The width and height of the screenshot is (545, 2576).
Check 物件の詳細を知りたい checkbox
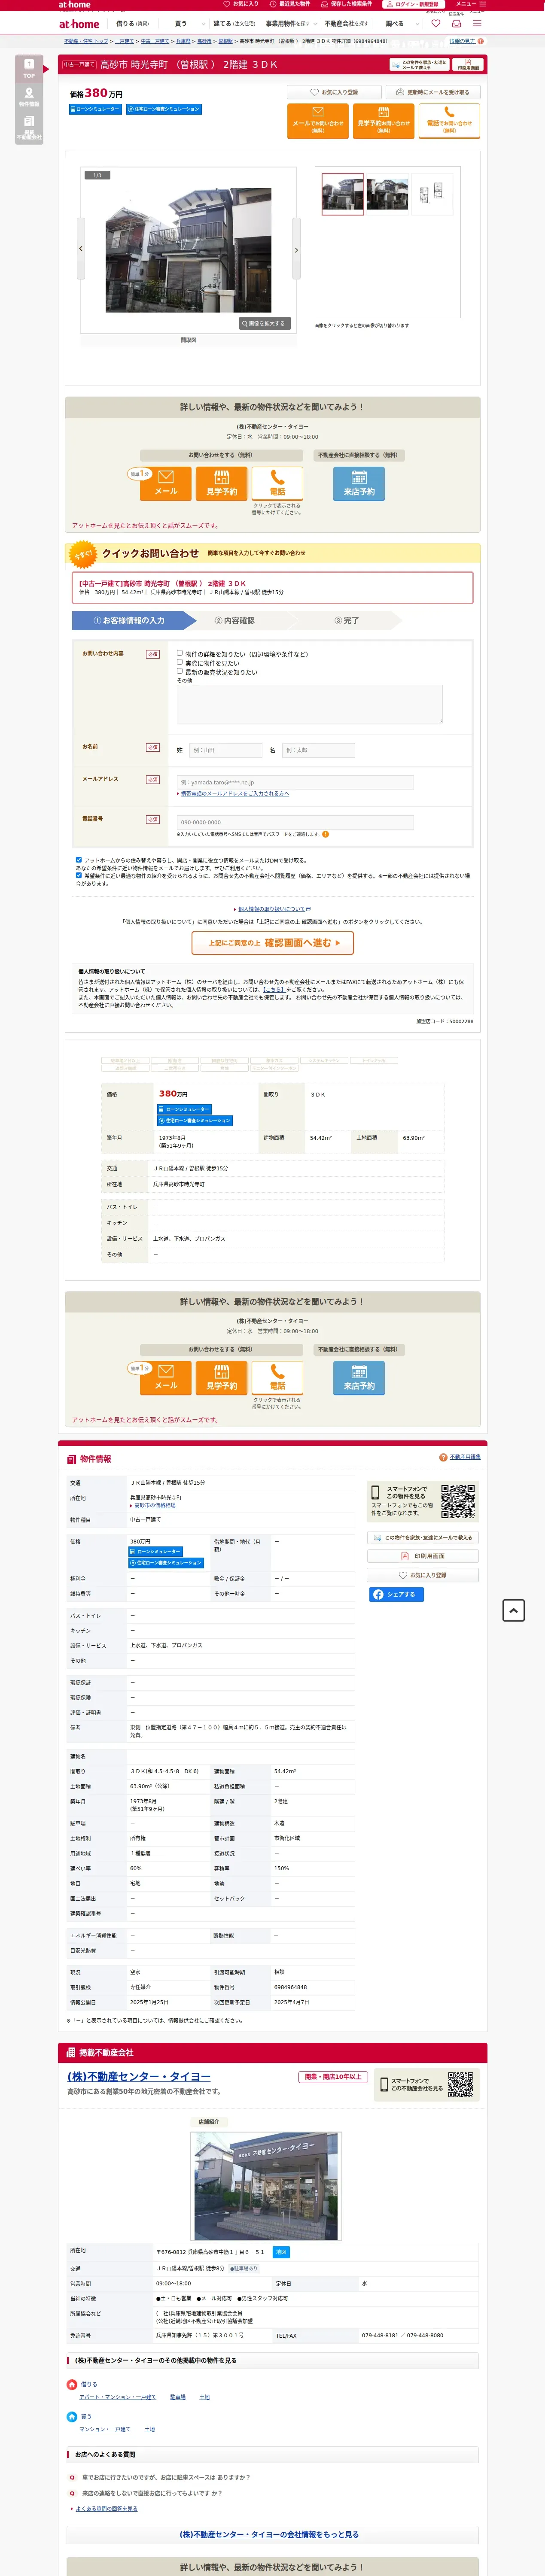[x=180, y=653]
